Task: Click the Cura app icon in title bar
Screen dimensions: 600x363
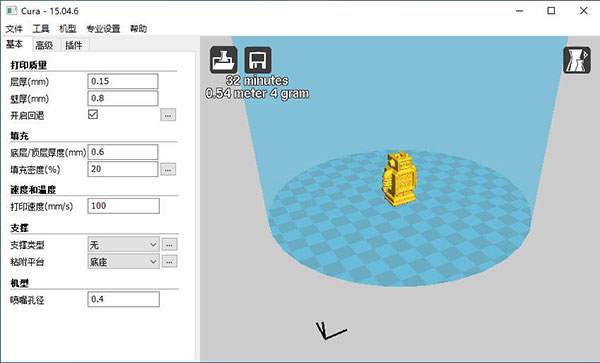Action: [11, 10]
